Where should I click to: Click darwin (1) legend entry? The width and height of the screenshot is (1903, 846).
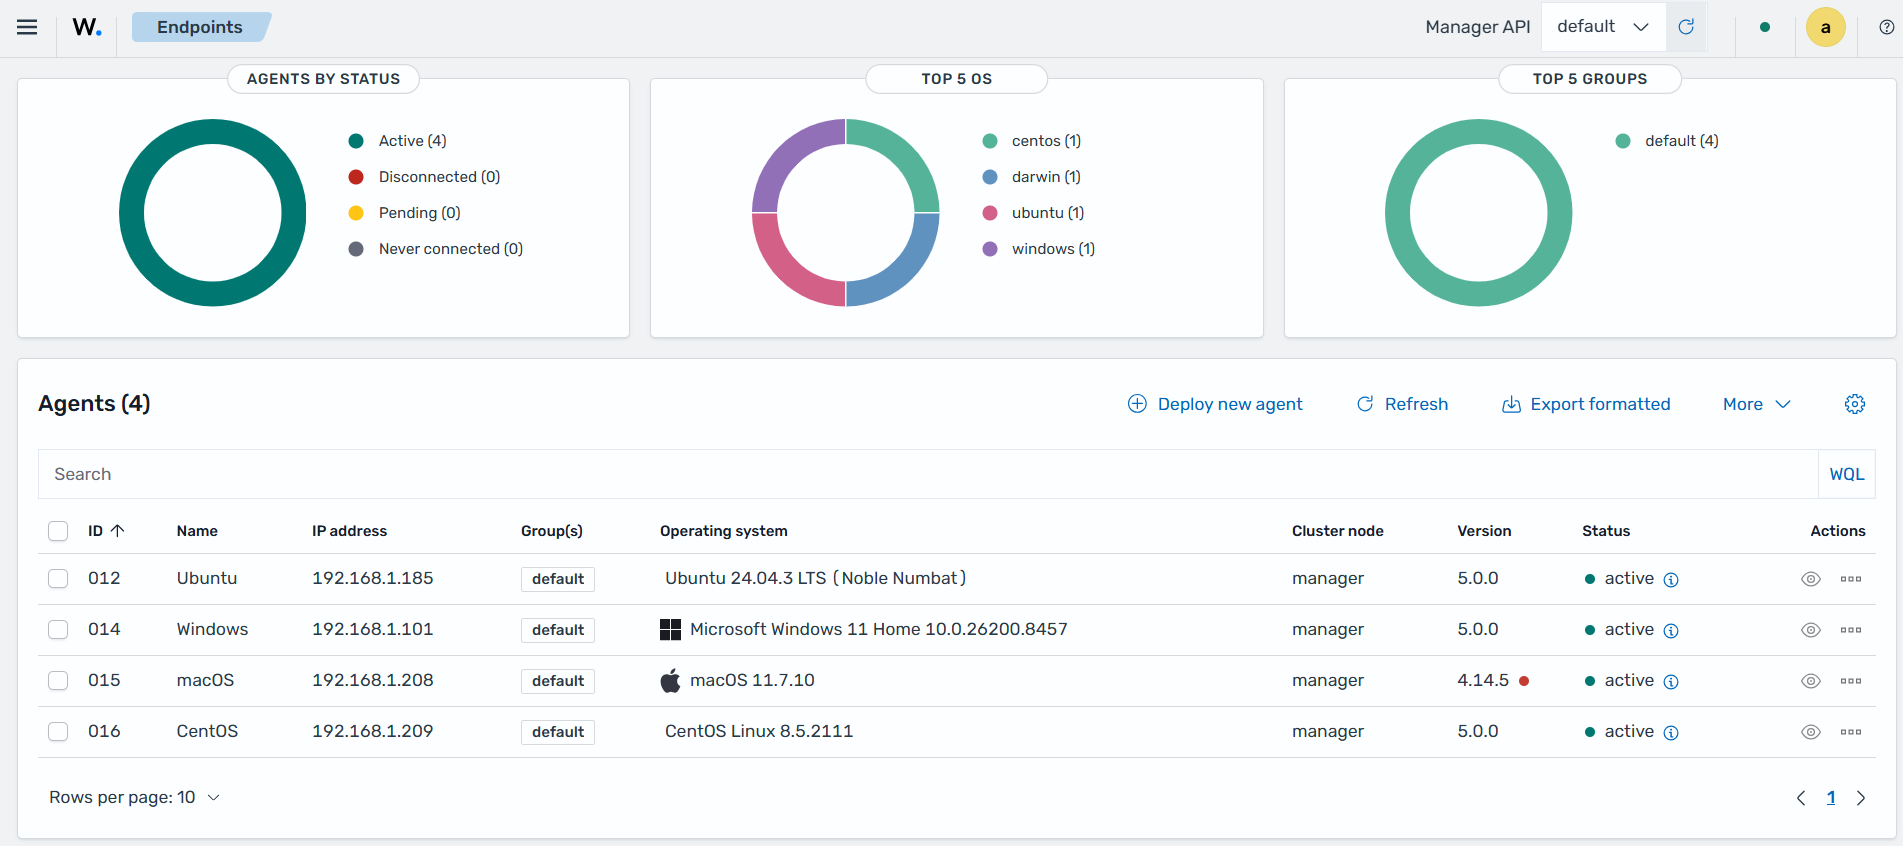pos(1033,177)
